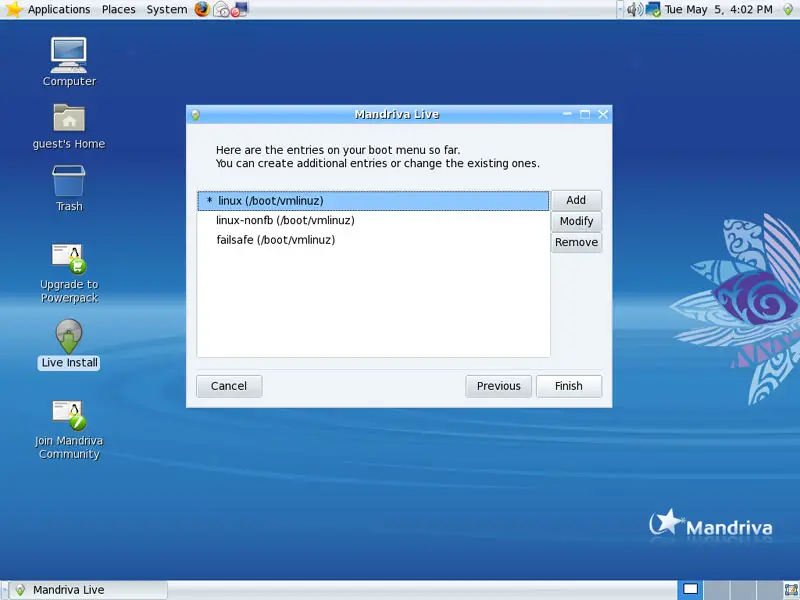Click the Add button
This screenshot has height=600, width=800.
pyautogui.click(x=576, y=200)
